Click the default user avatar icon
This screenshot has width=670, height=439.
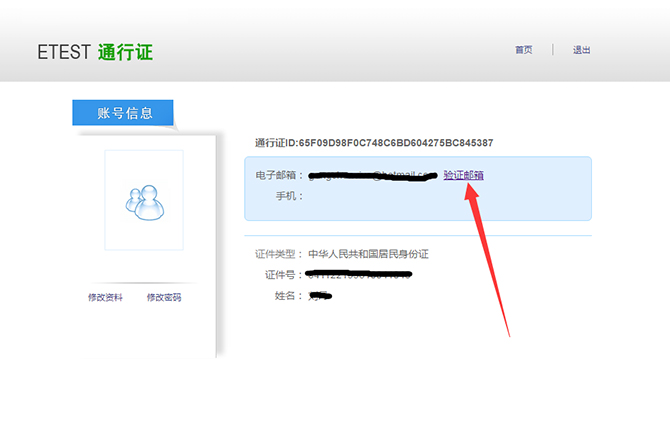(144, 199)
